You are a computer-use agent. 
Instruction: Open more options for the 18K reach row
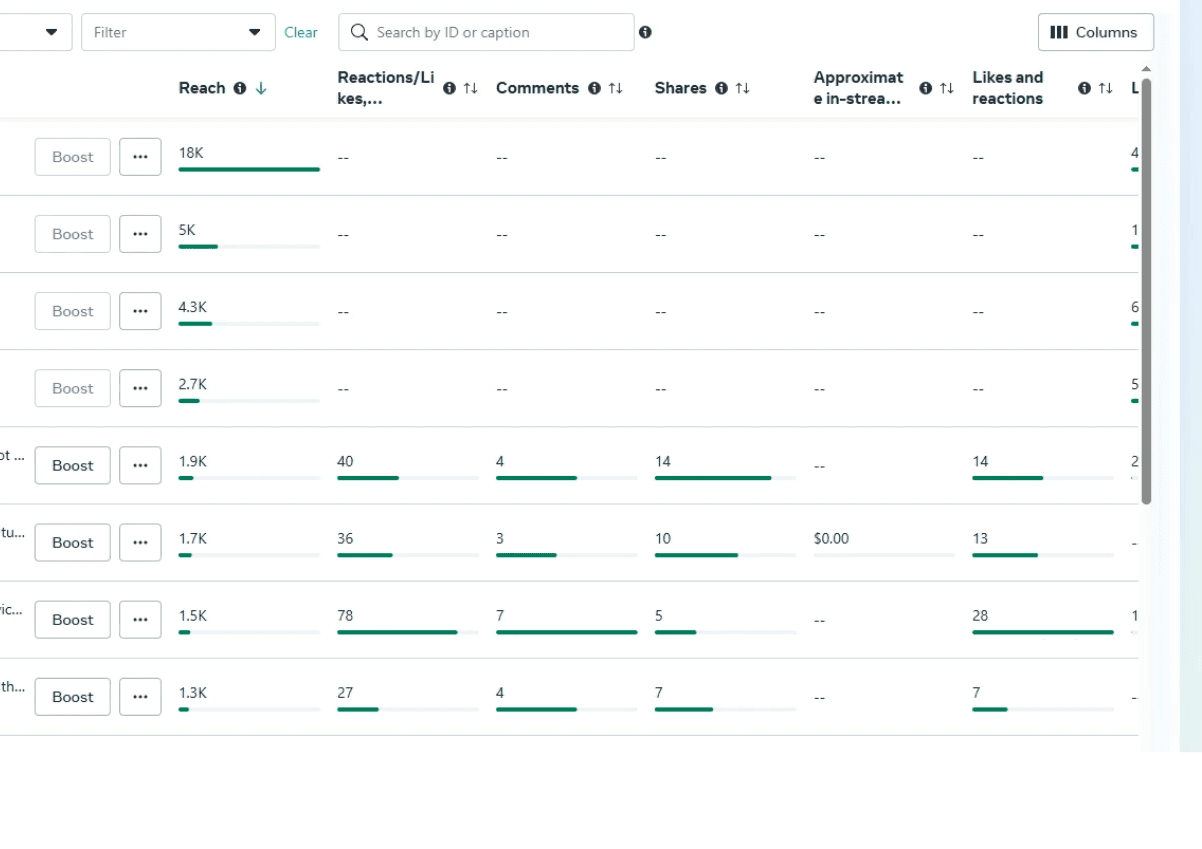[x=140, y=157]
